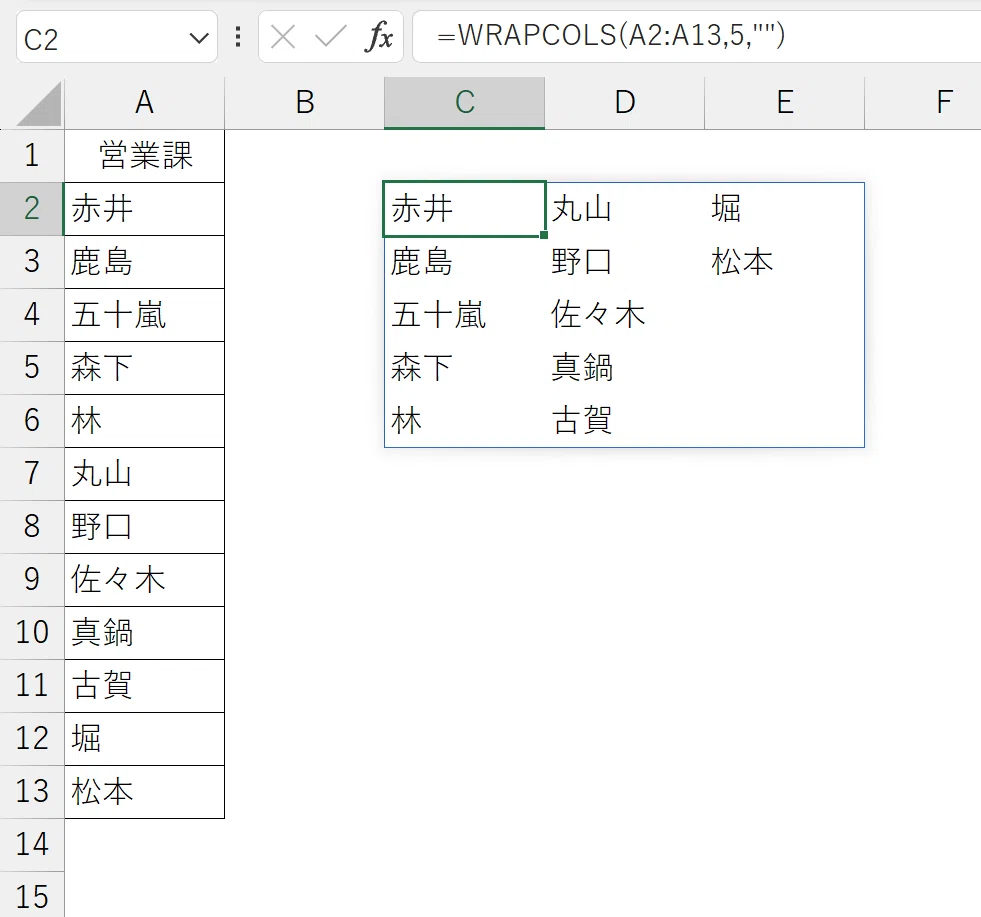Click cell D4 containing 佐々木
The width and height of the screenshot is (981, 917).
point(624,315)
